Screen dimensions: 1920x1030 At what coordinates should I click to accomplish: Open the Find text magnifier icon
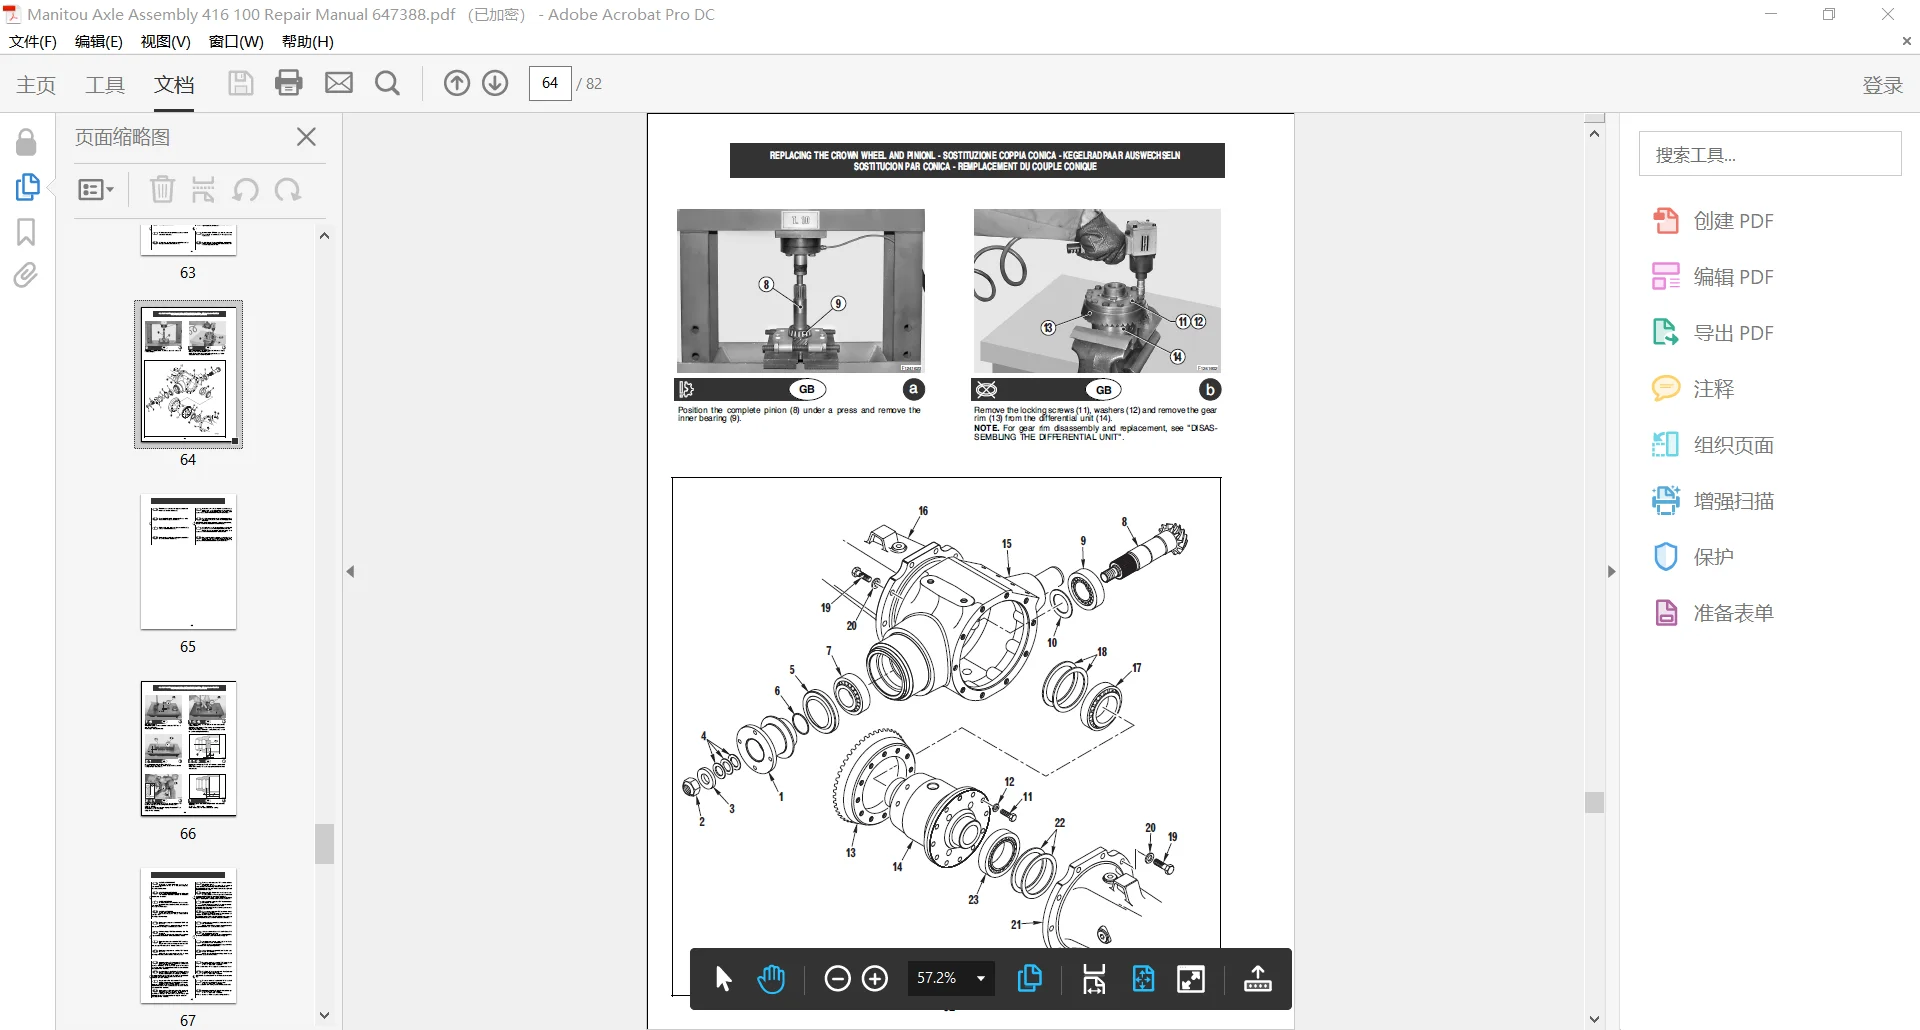coord(387,83)
